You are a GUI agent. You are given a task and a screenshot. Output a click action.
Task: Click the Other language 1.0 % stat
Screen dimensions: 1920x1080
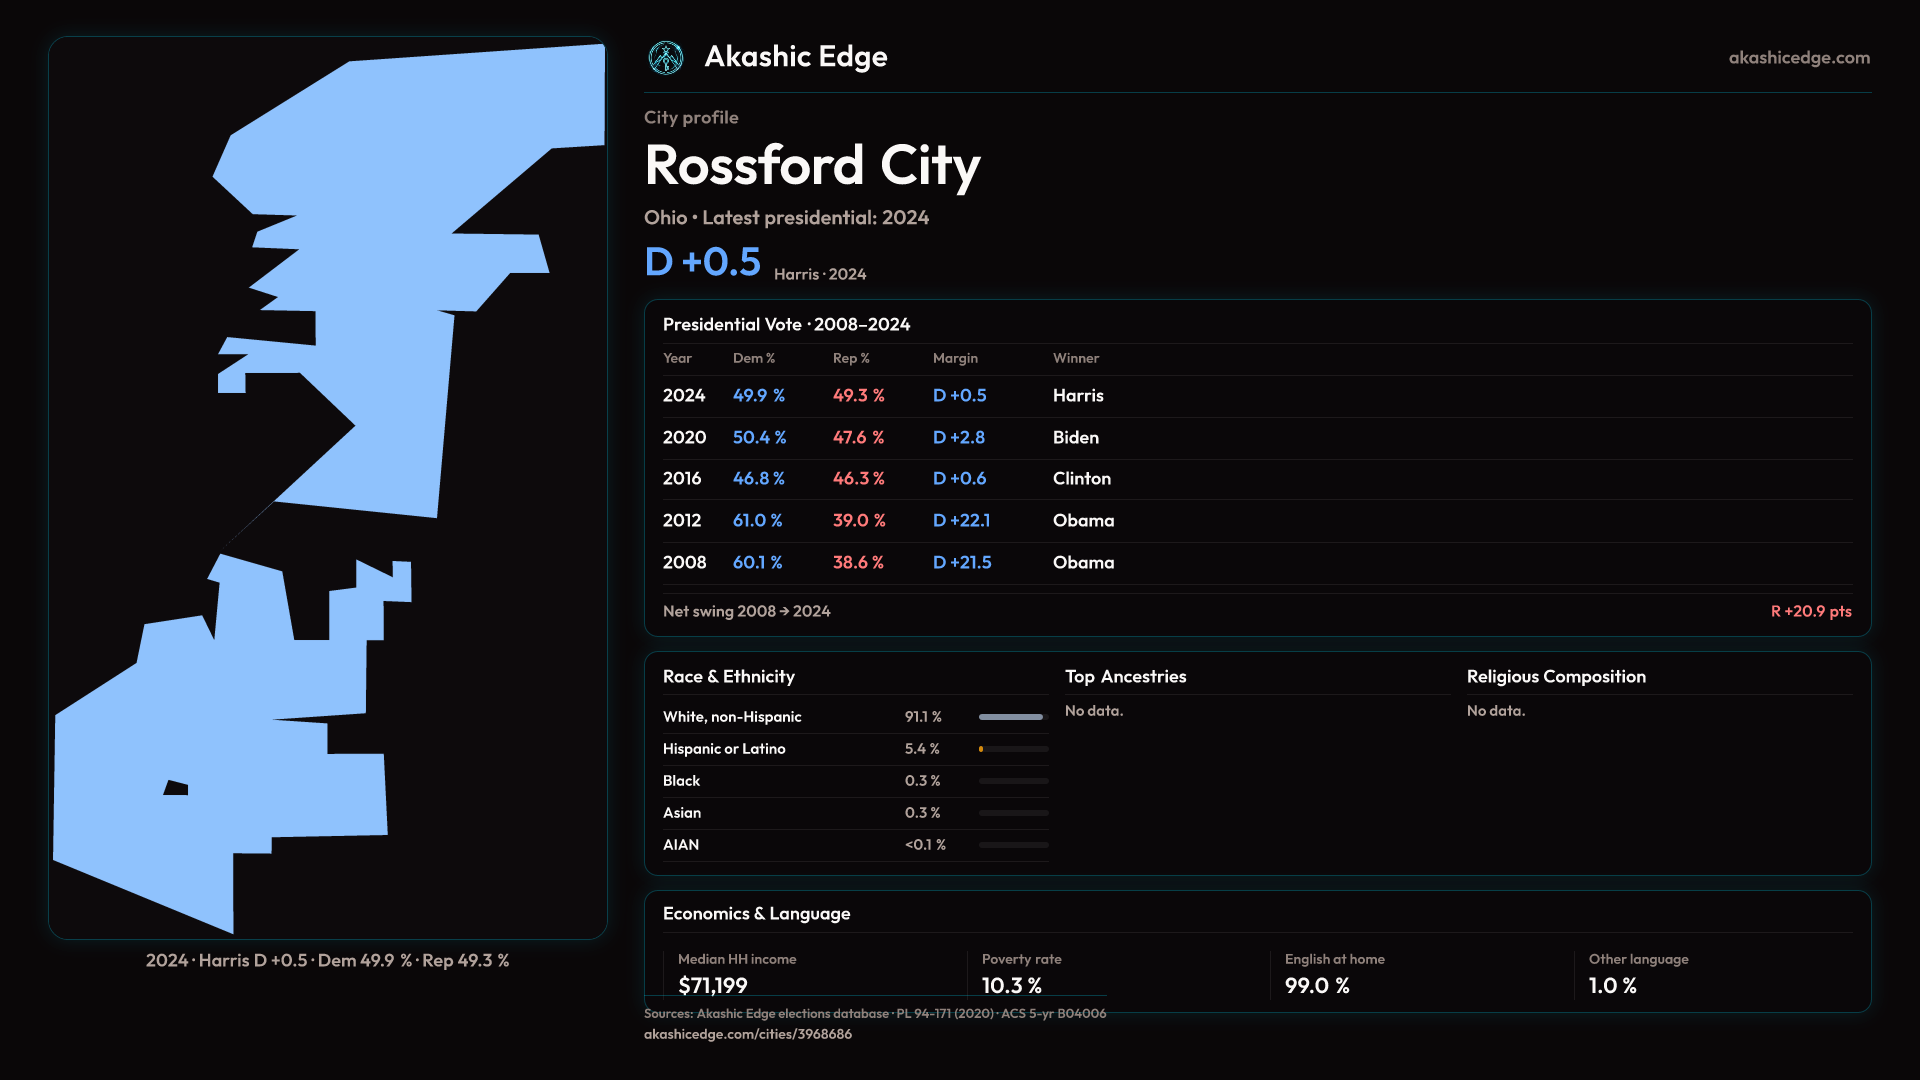pos(1612,985)
